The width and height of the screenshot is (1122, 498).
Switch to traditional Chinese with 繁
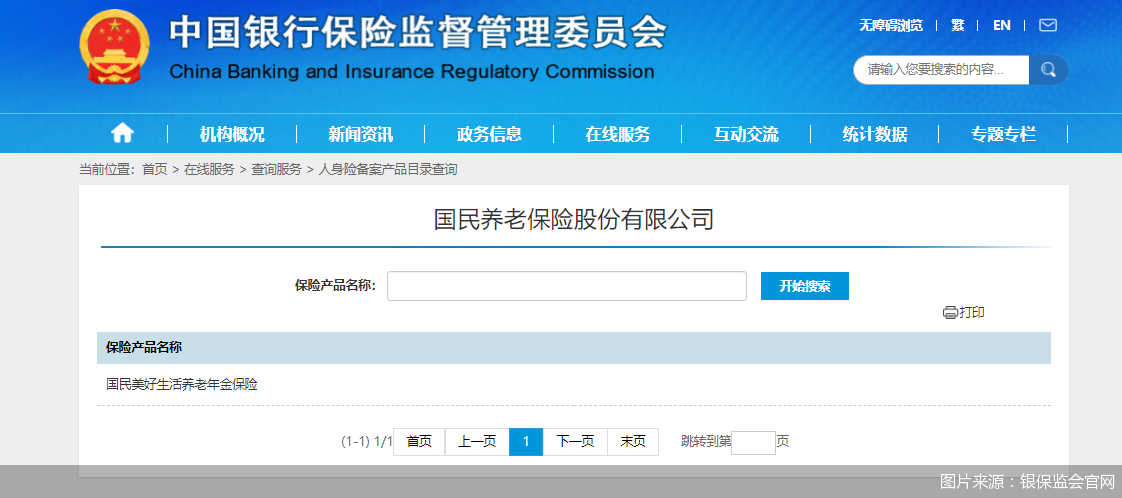point(957,25)
